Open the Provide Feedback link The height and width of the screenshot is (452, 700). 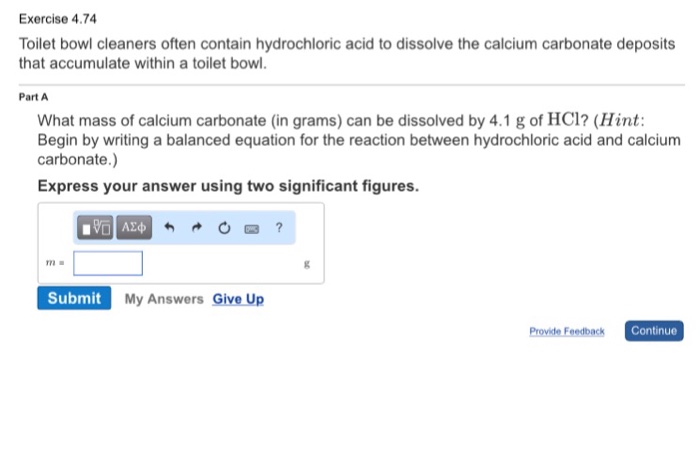click(567, 331)
